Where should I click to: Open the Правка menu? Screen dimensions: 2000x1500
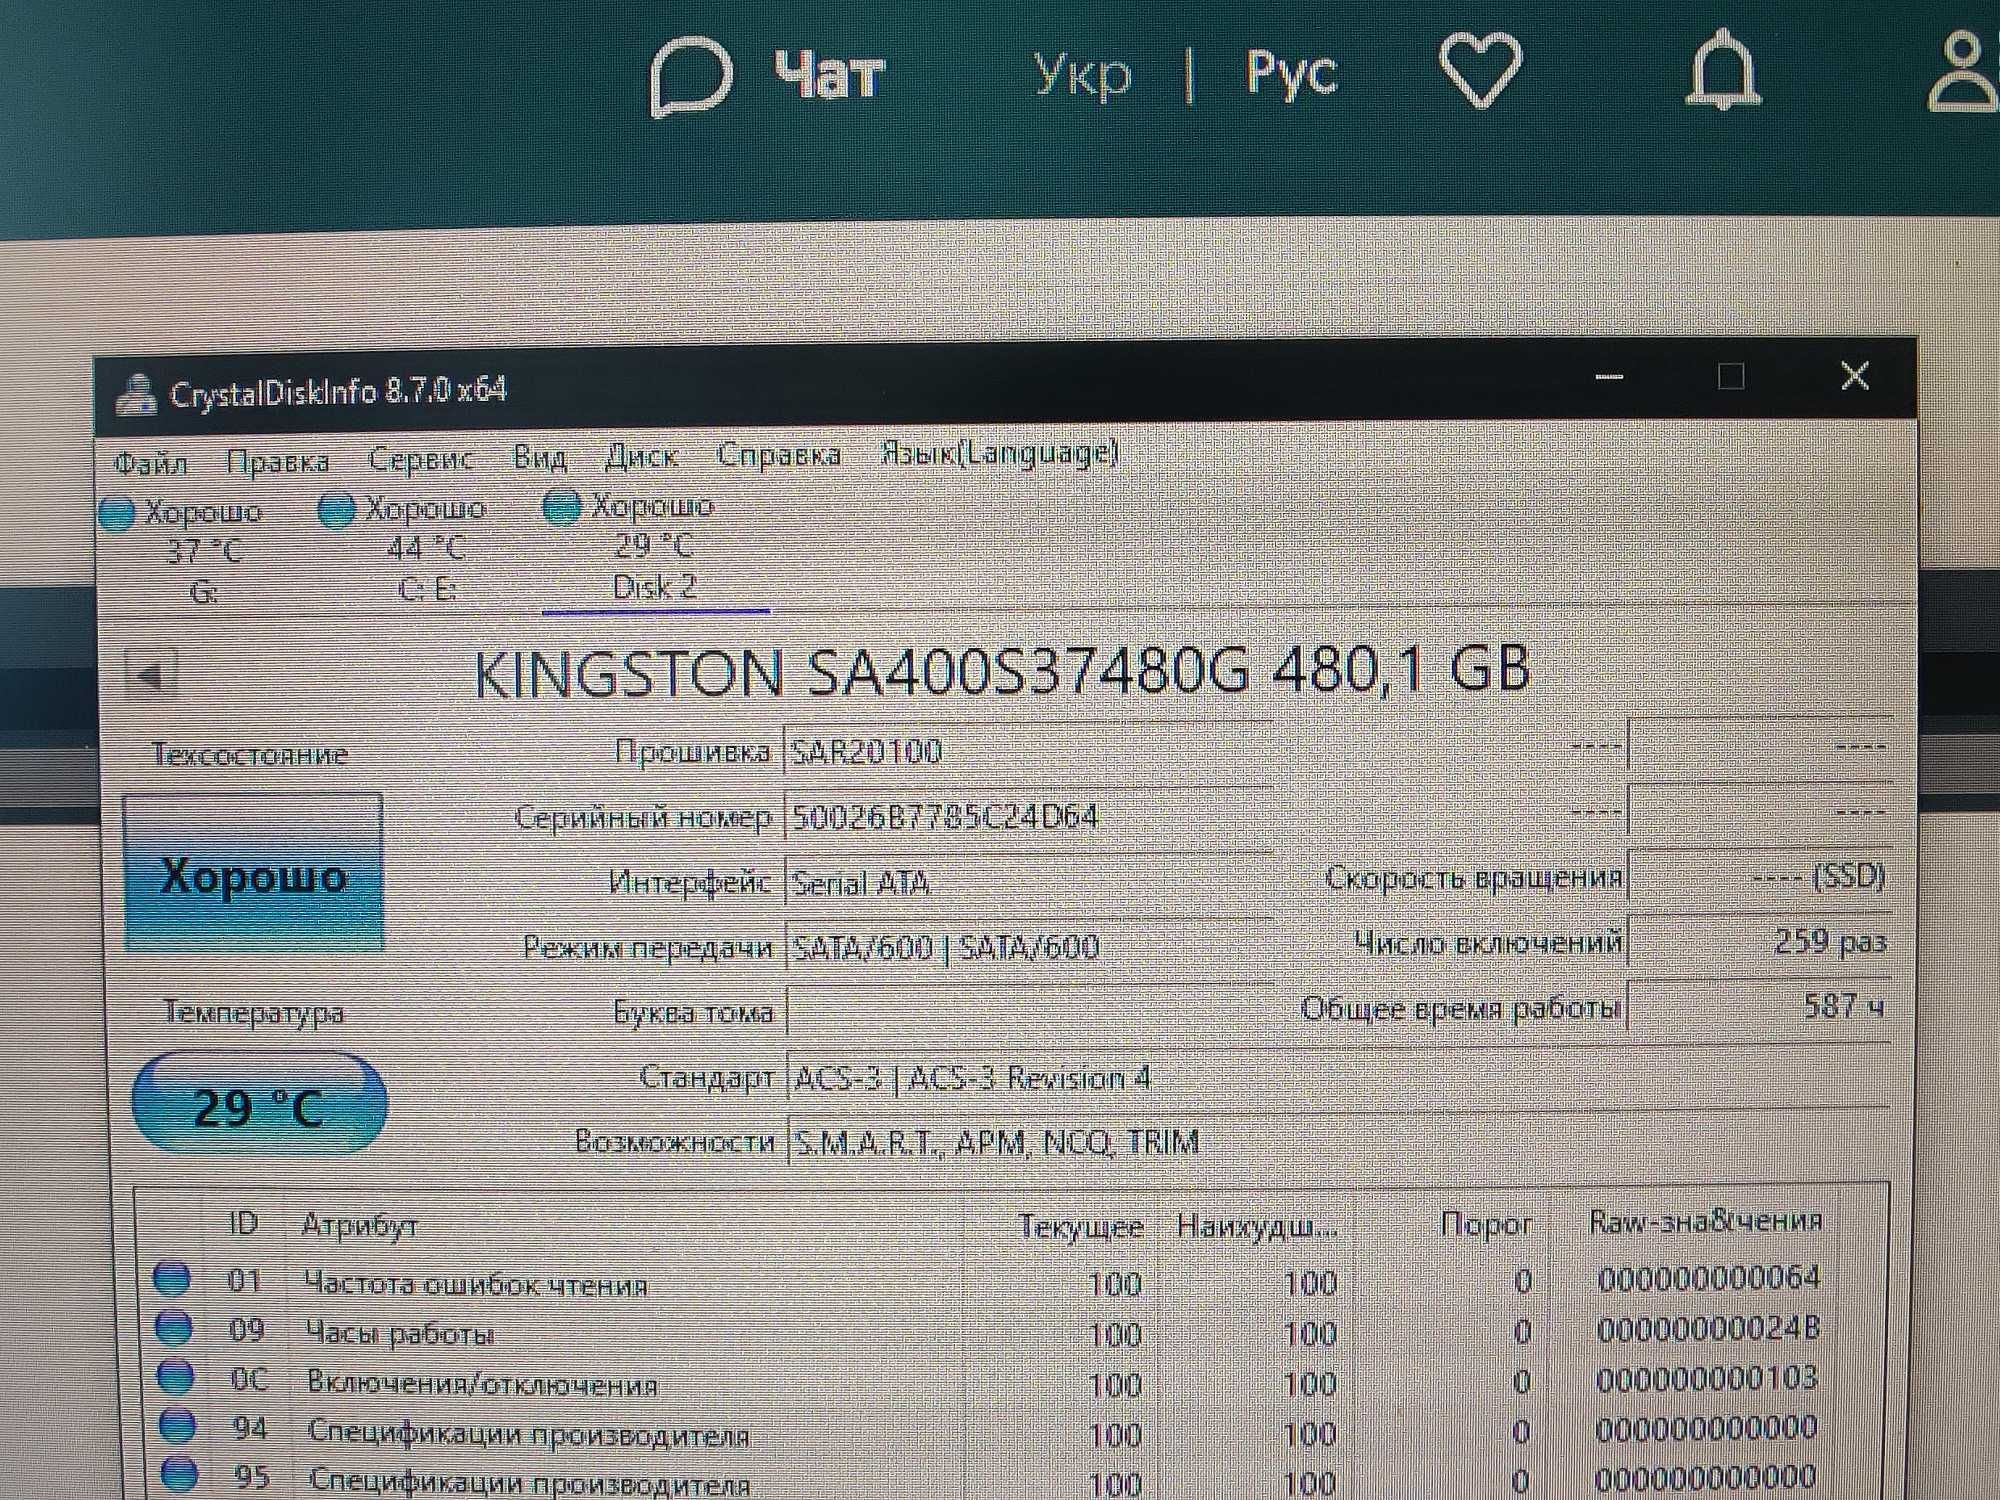(278, 461)
